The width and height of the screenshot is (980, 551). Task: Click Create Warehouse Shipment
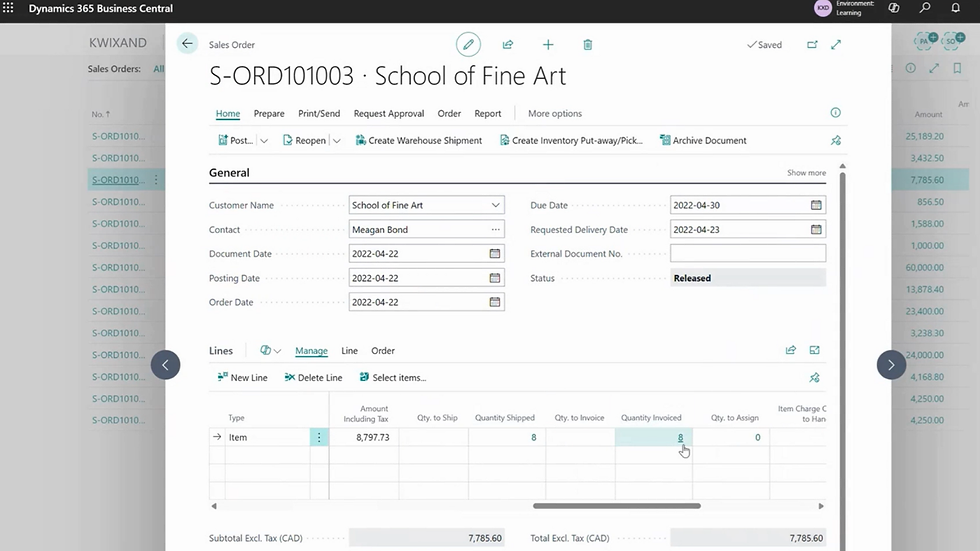click(x=419, y=141)
